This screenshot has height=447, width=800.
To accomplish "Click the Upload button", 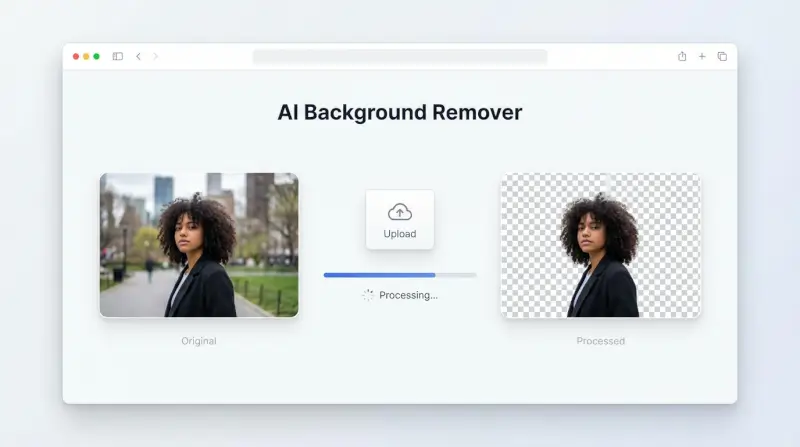I will [399, 219].
